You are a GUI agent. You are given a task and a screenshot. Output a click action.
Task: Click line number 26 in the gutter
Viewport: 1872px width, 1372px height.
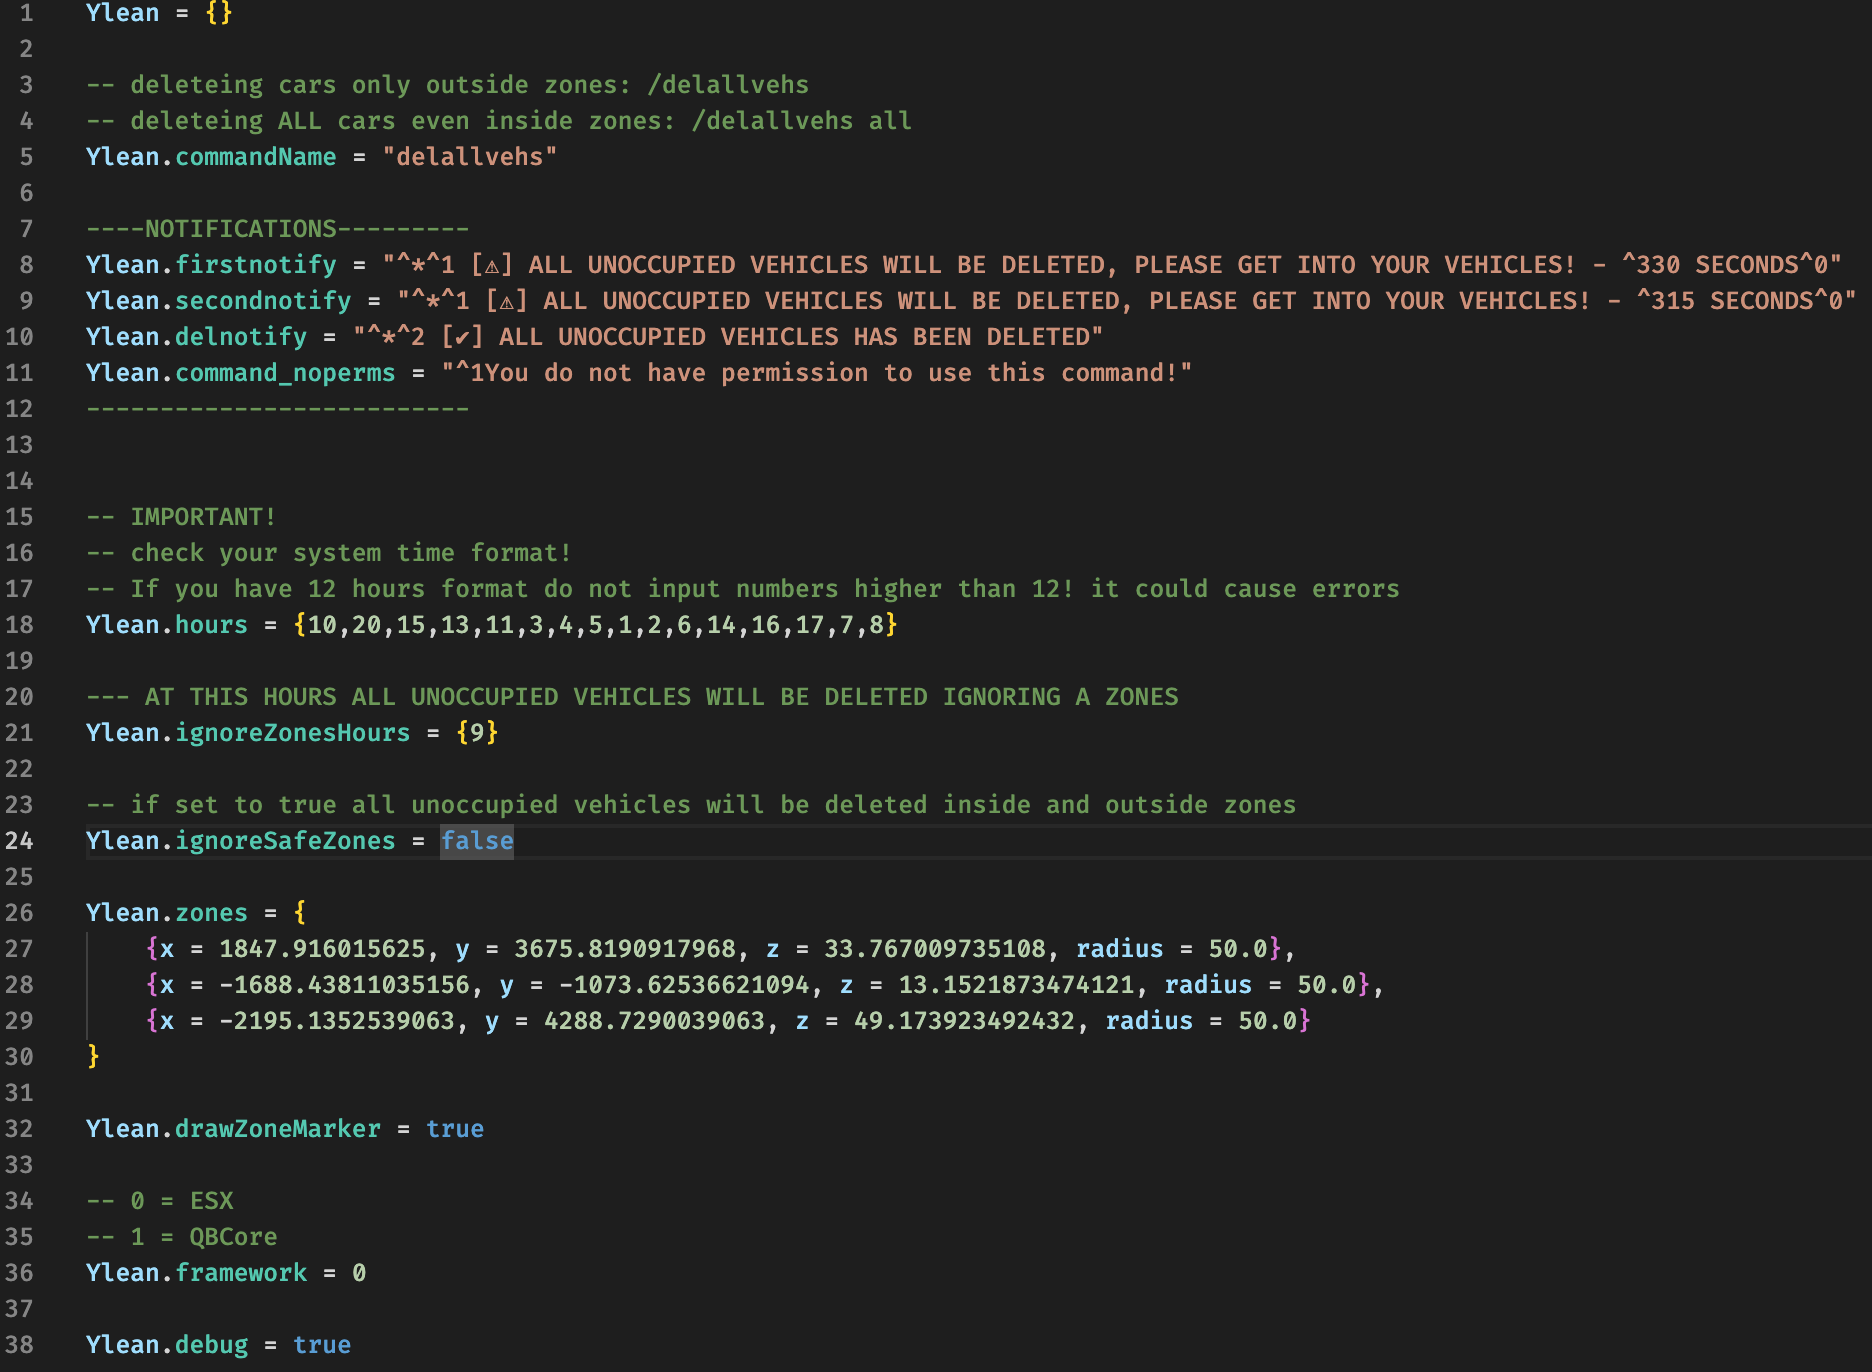(19, 913)
